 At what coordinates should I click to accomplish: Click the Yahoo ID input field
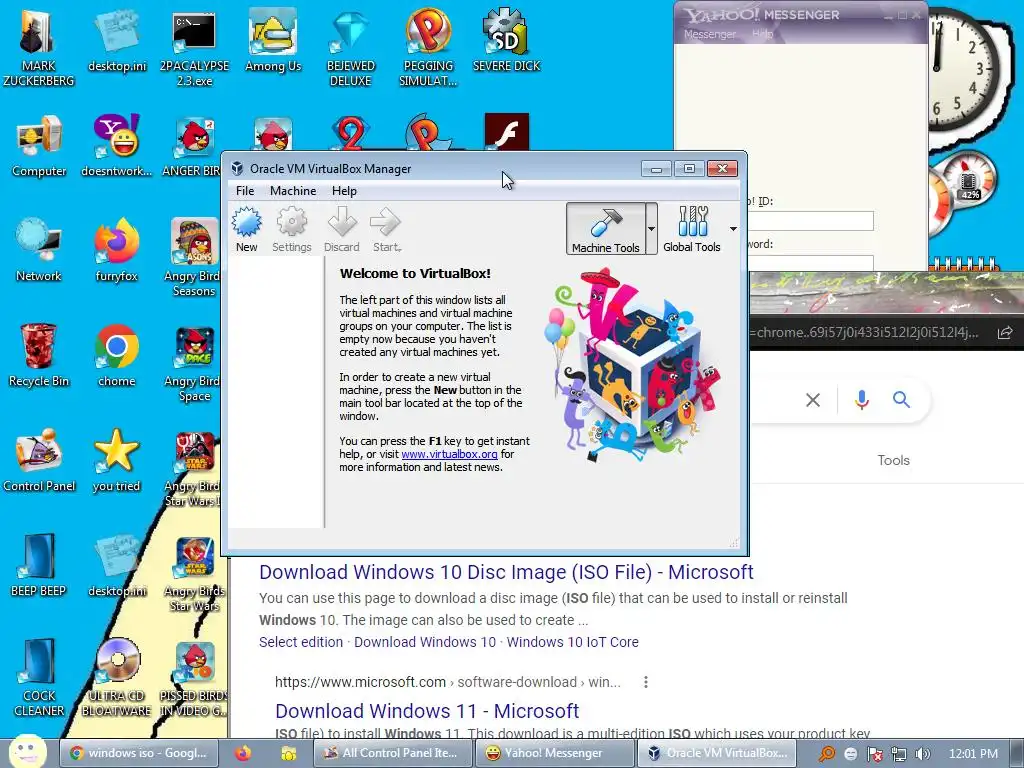pyautogui.click(x=811, y=221)
